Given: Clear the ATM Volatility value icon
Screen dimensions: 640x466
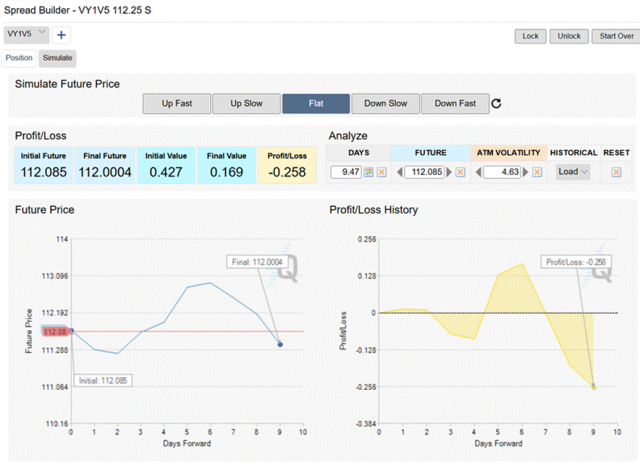Looking at the screenshot, I should (x=537, y=172).
